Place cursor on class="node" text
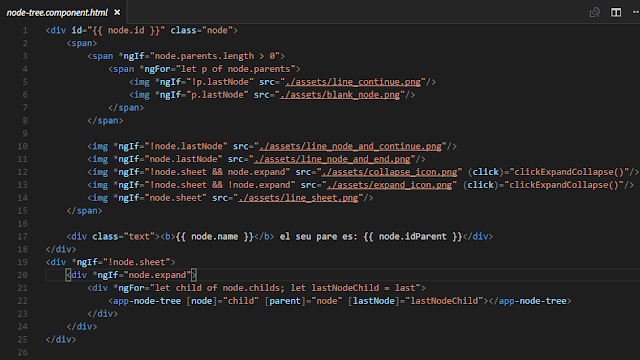 [201, 31]
